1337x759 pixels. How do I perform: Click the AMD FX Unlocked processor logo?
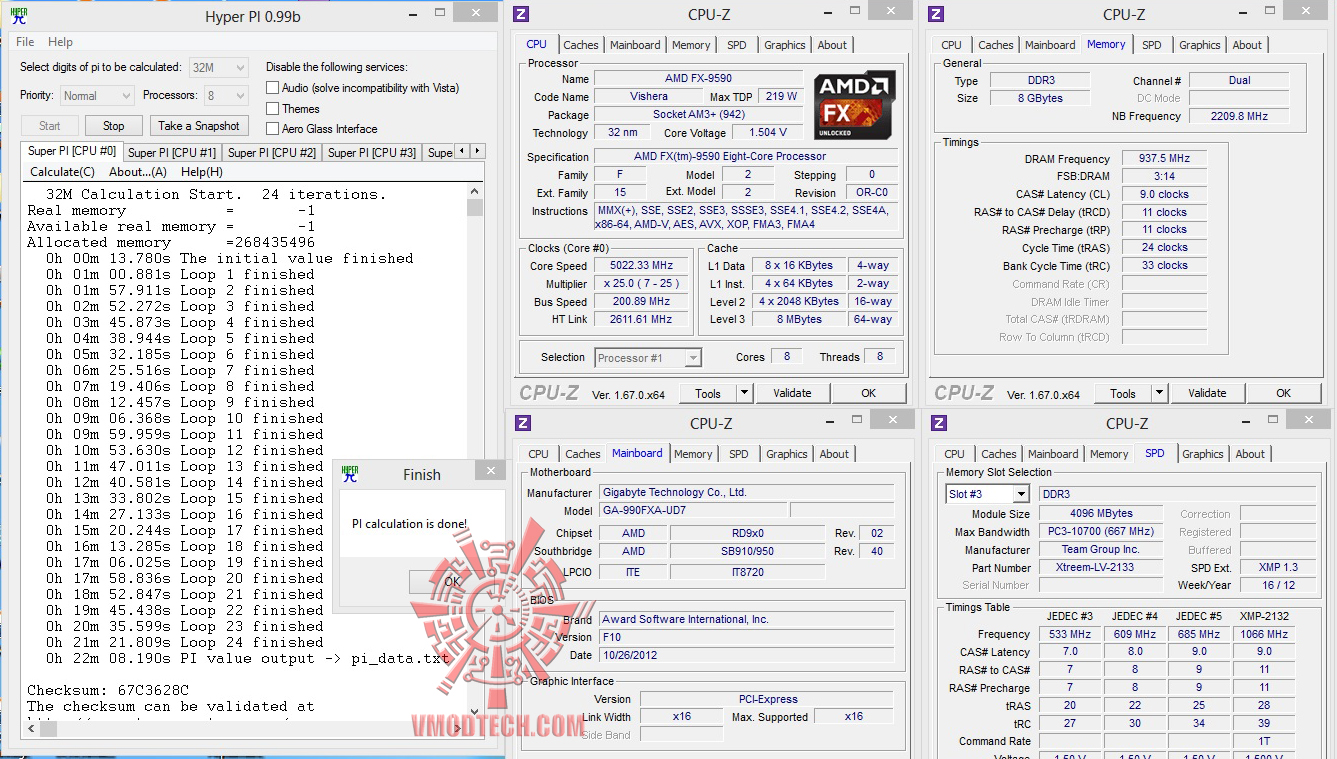click(853, 103)
